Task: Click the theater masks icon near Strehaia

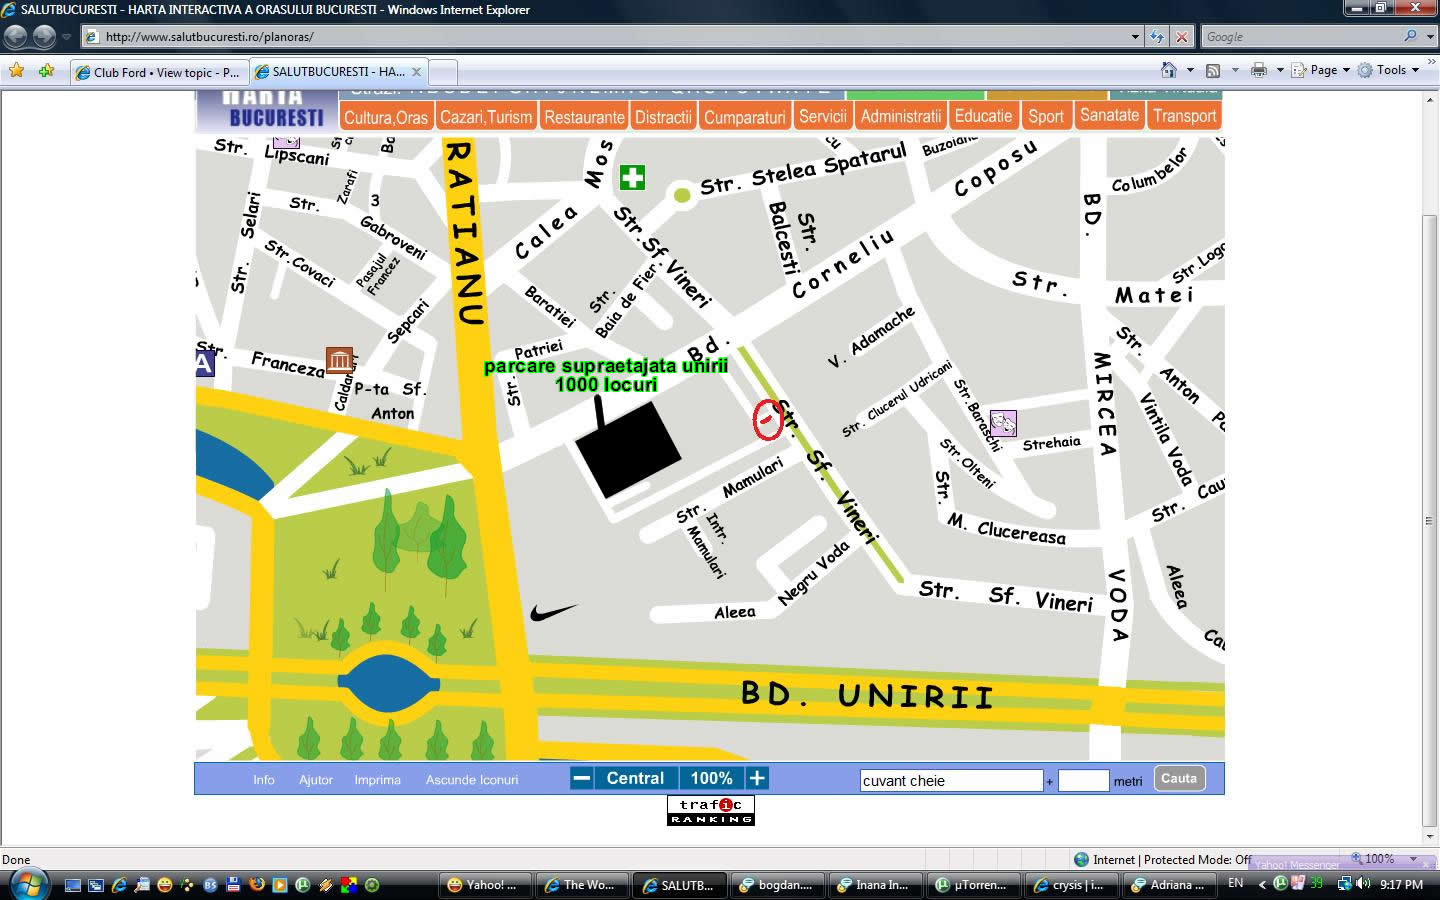Action: point(1003,423)
